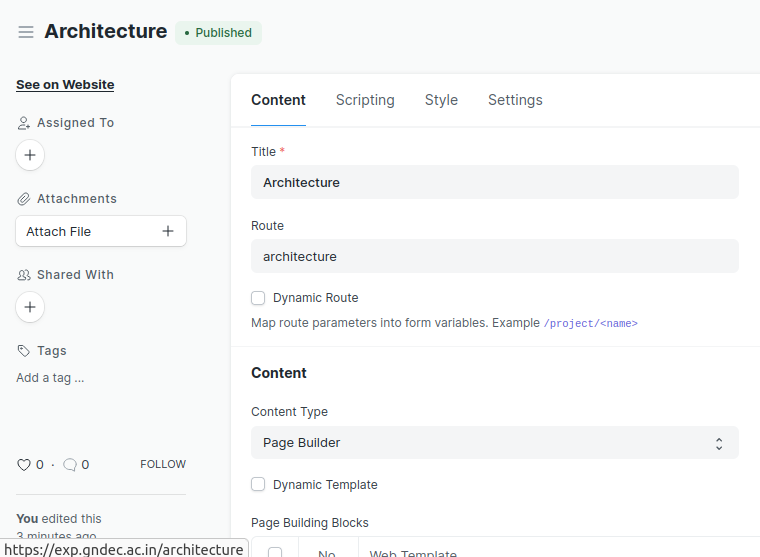Switch to the Style tab
This screenshot has width=760, height=557.
[441, 100]
